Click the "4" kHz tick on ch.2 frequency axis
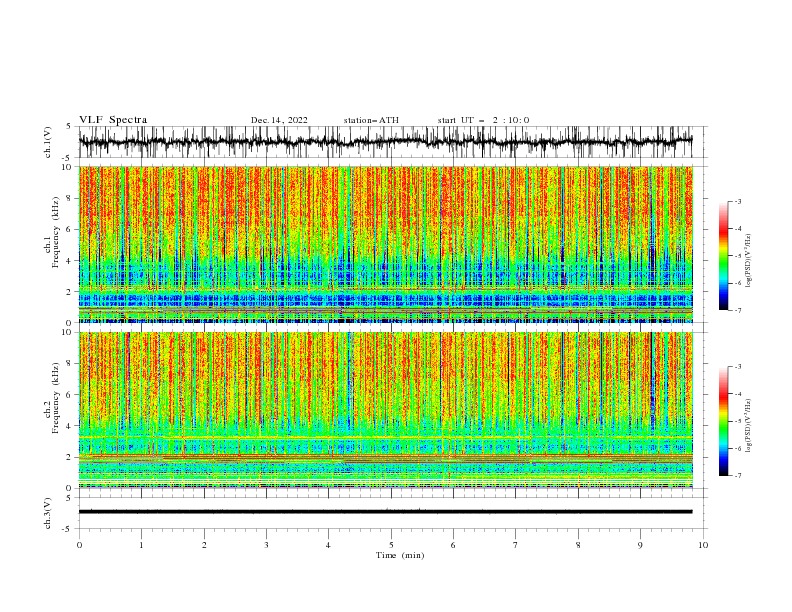The height and width of the screenshot is (612, 792). coord(70,426)
